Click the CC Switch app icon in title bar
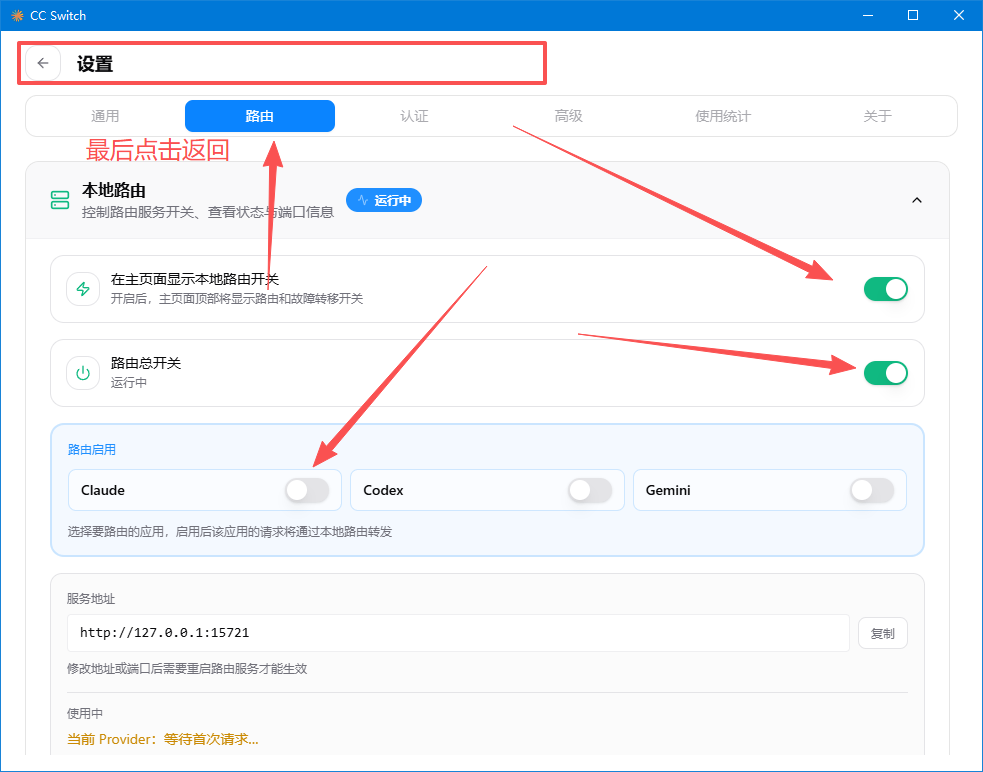 tap(17, 15)
